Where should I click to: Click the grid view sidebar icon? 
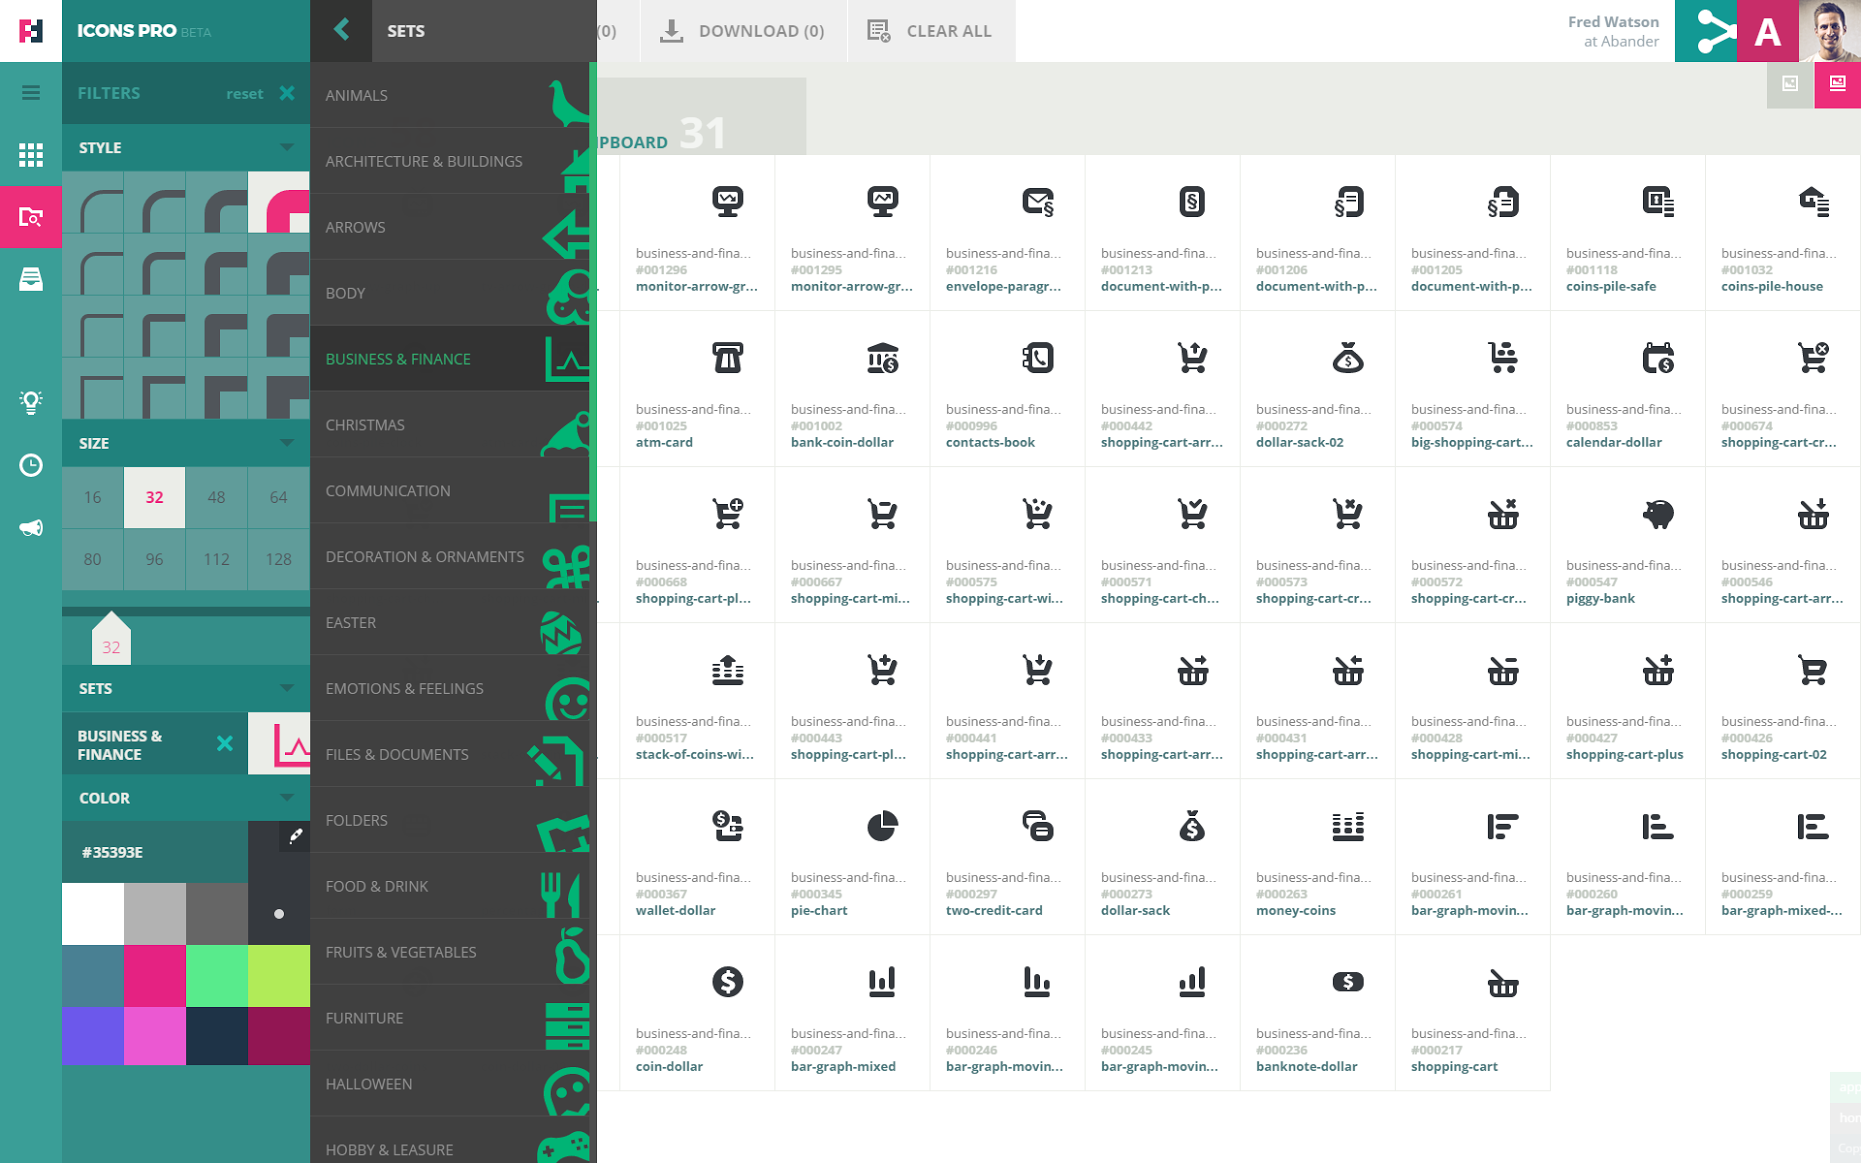tap(31, 154)
